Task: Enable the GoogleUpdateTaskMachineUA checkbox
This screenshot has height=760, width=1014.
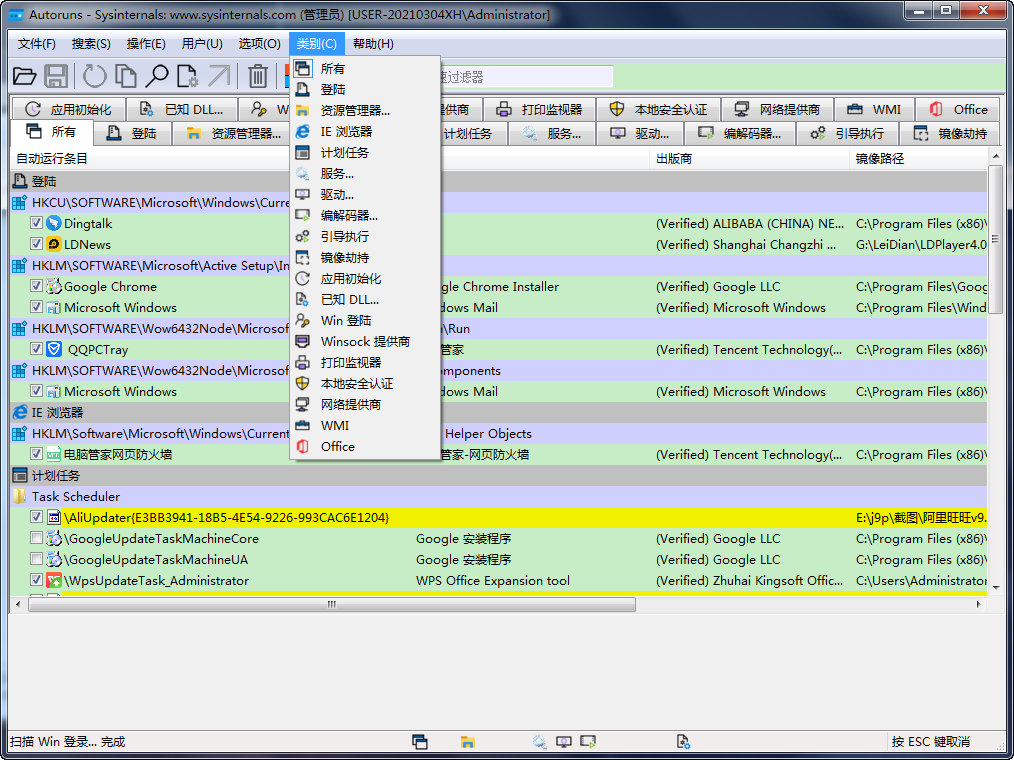Action: click(x=36, y=559)
